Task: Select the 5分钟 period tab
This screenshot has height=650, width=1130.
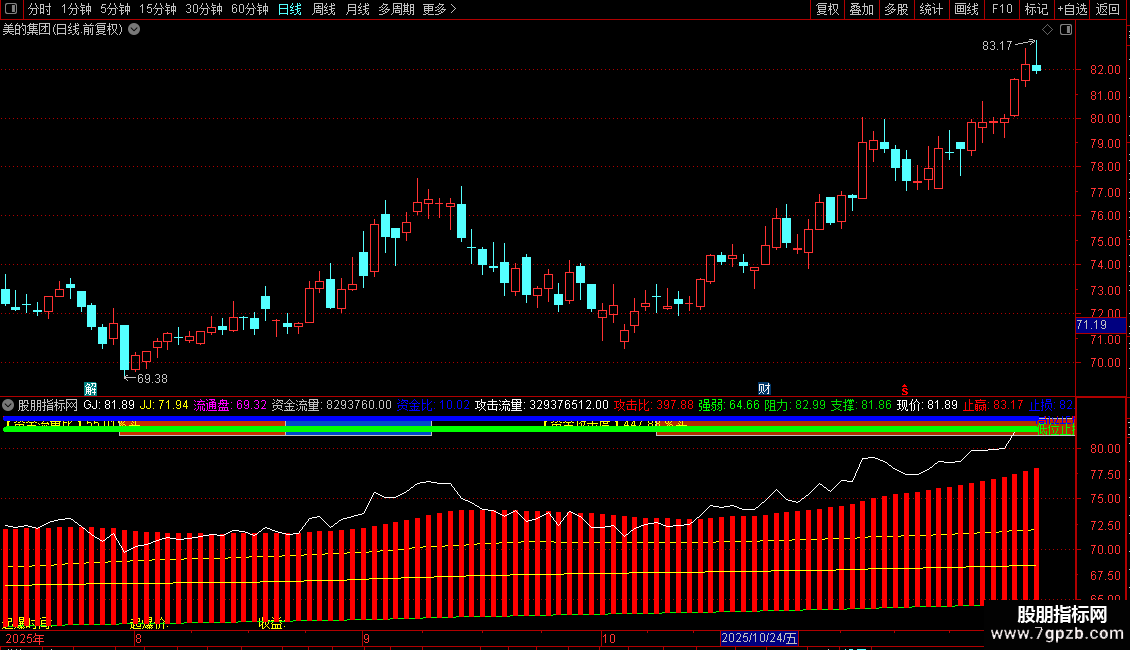Action: [115, 9]
